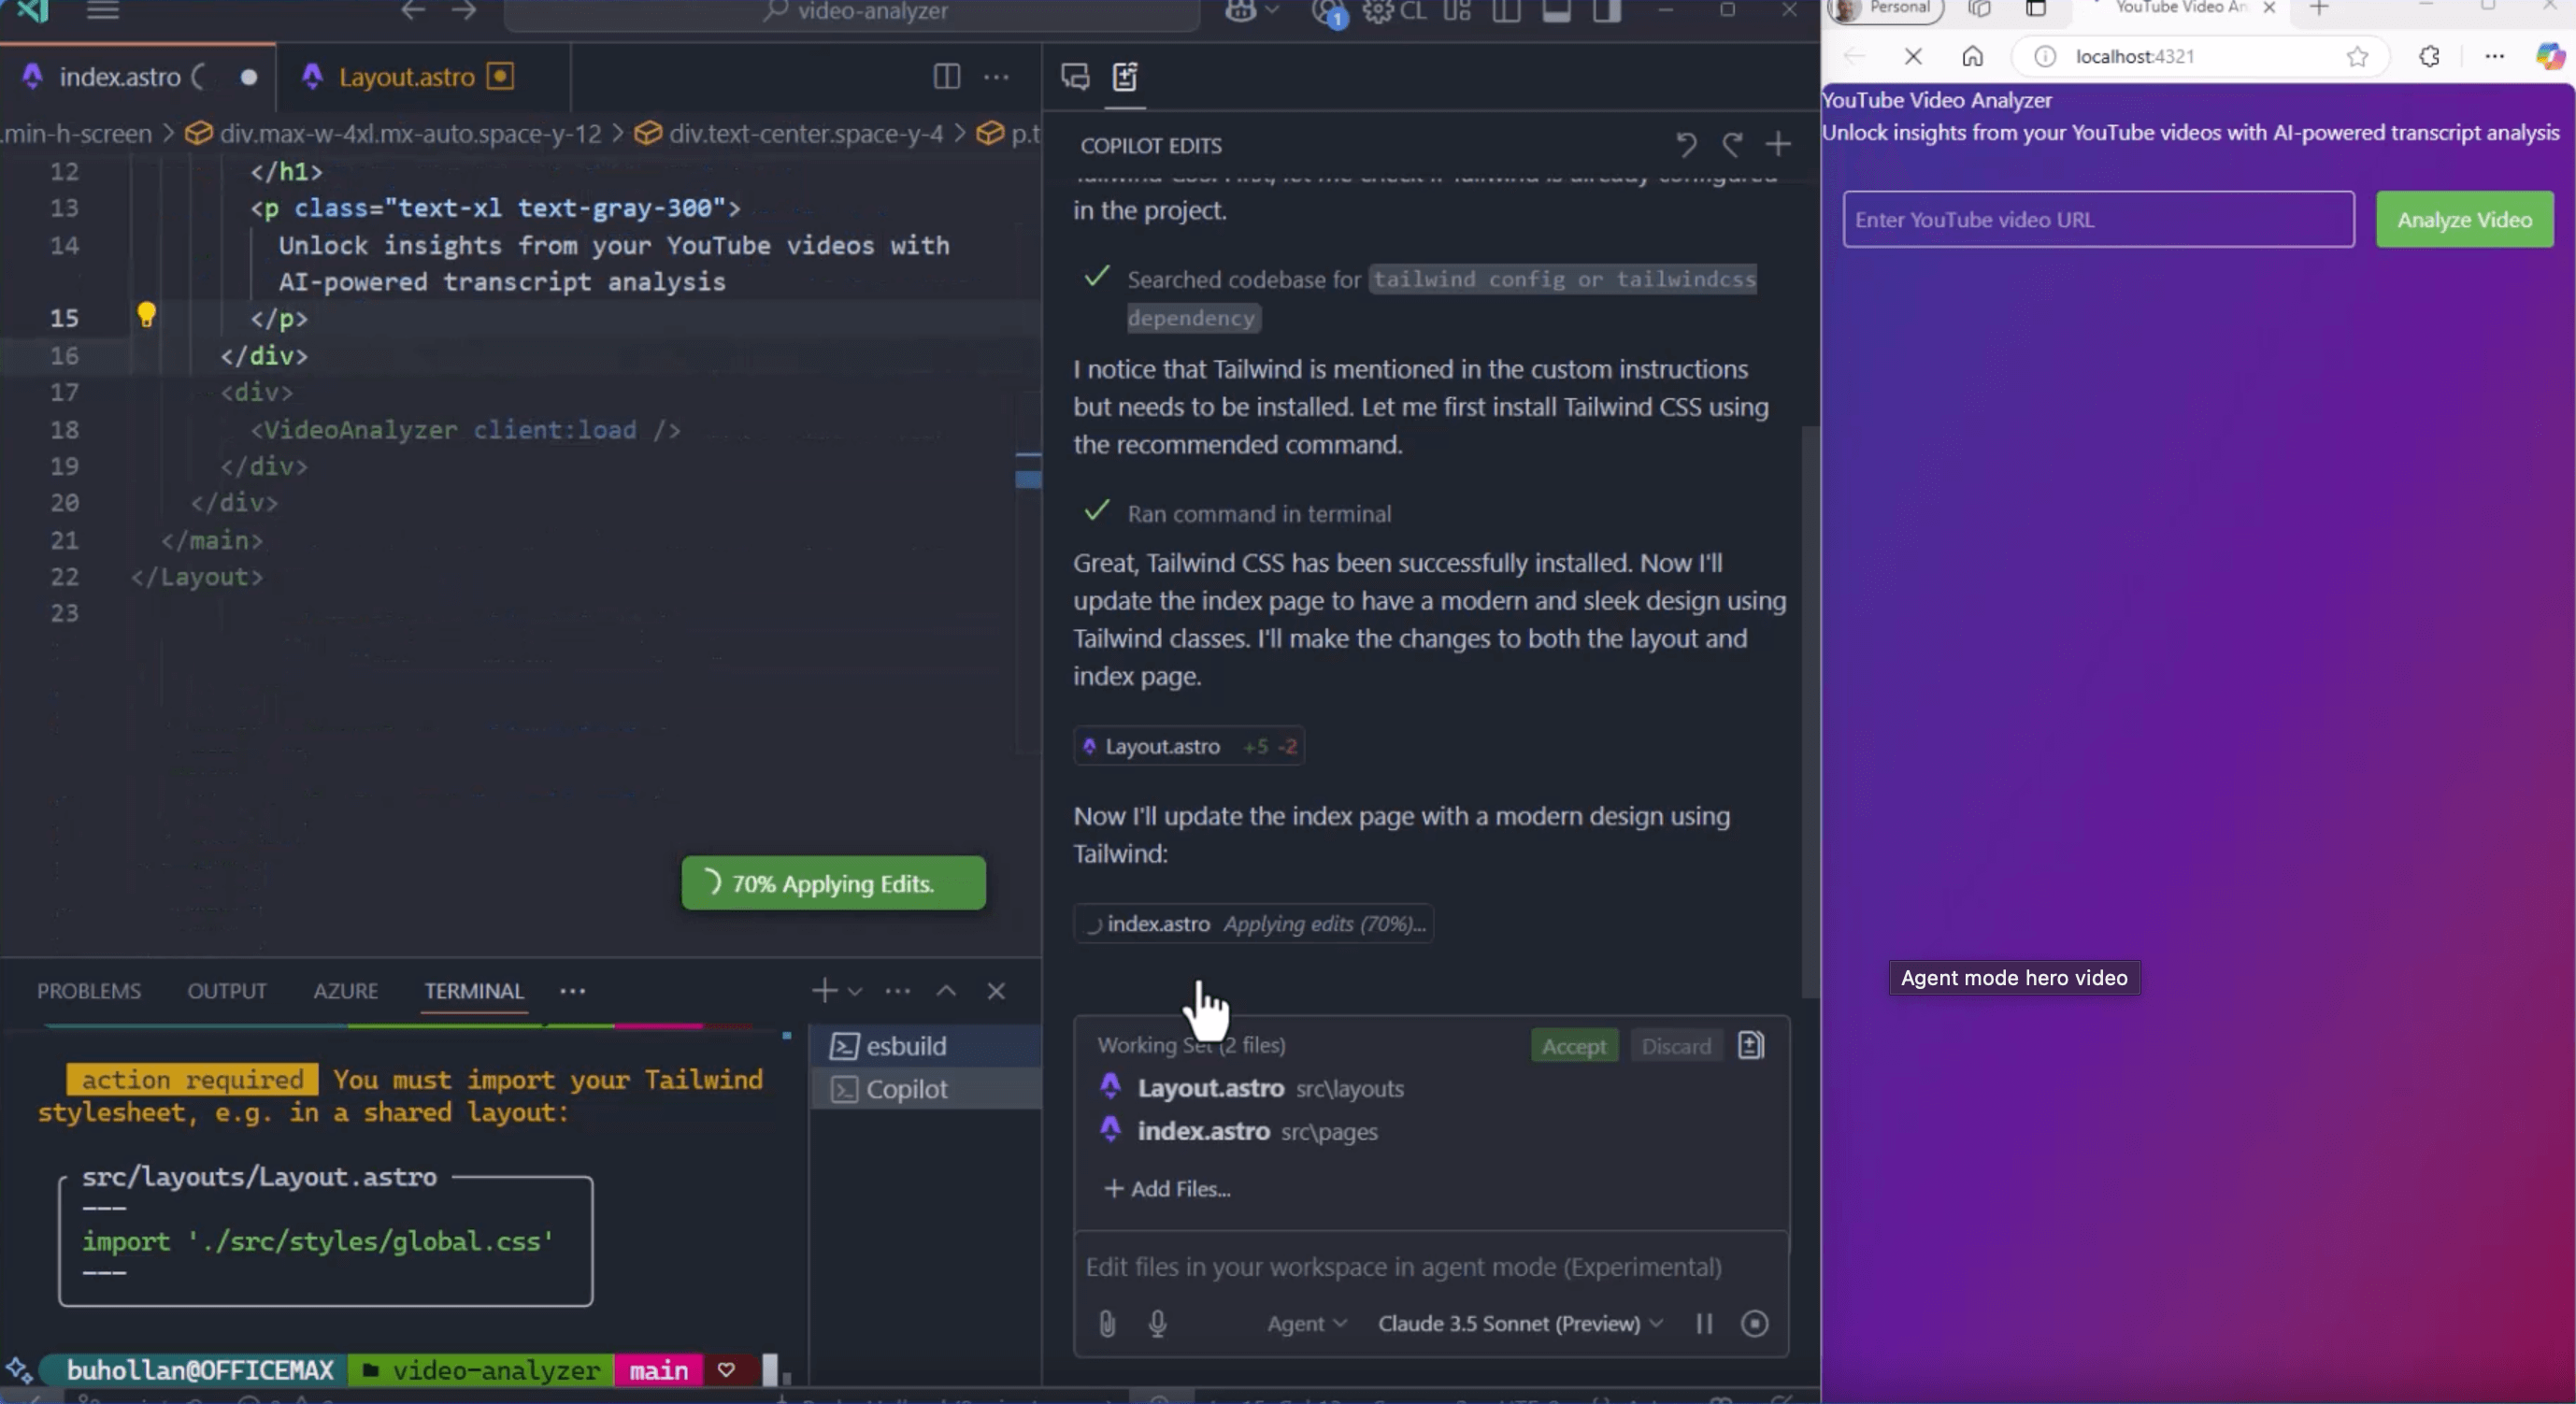Switch to the OUTPUT panel tab
This screenshot has height=1404, width=2576.
[227, 991]
